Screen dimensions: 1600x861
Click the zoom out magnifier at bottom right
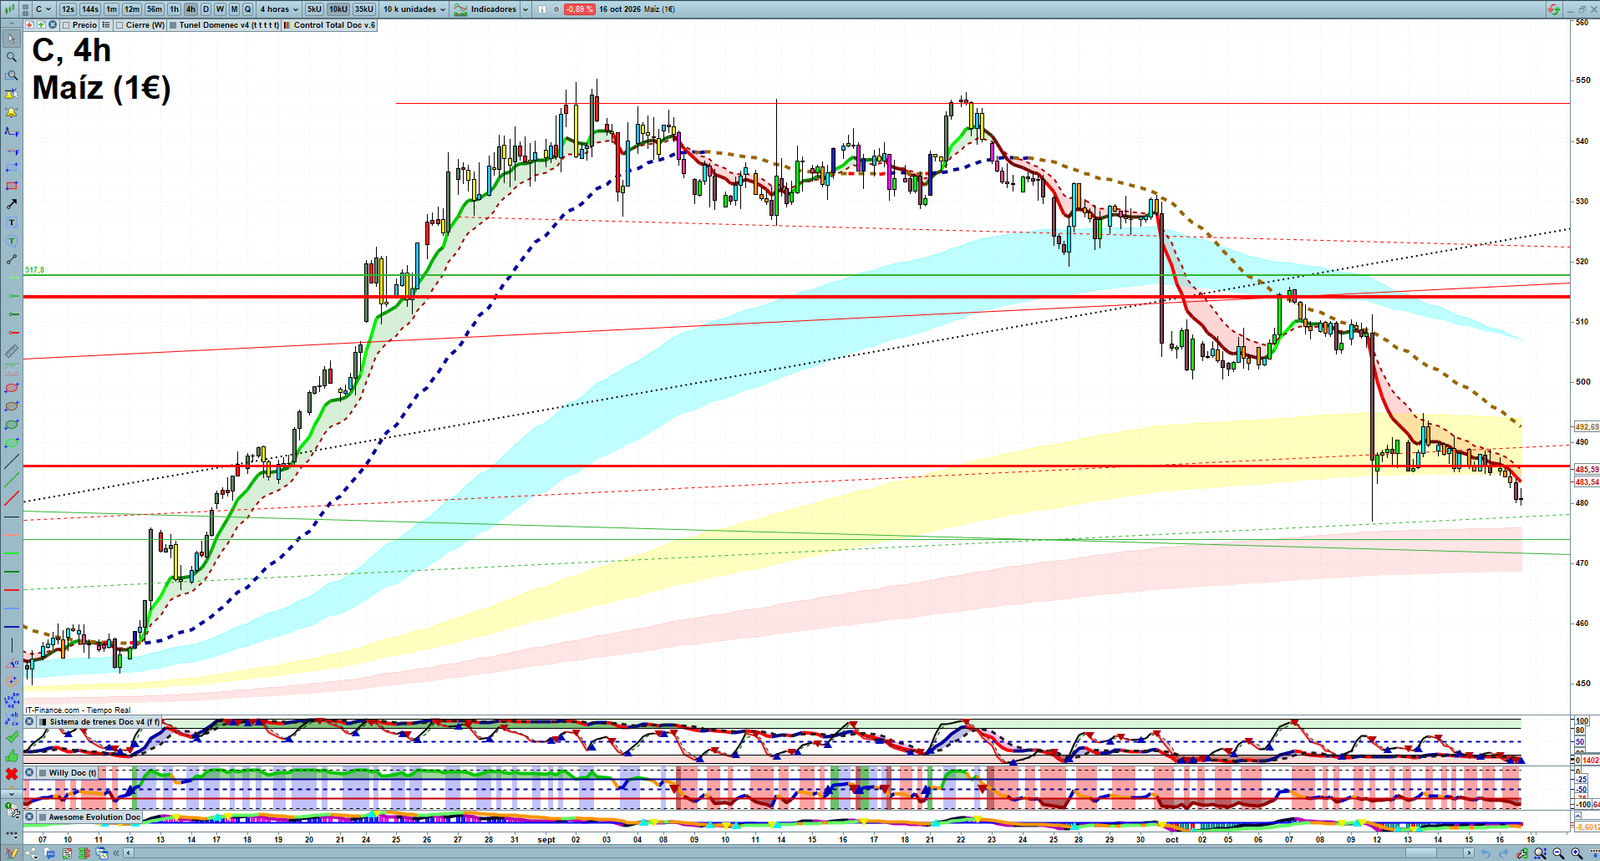tap(1559, 853)
